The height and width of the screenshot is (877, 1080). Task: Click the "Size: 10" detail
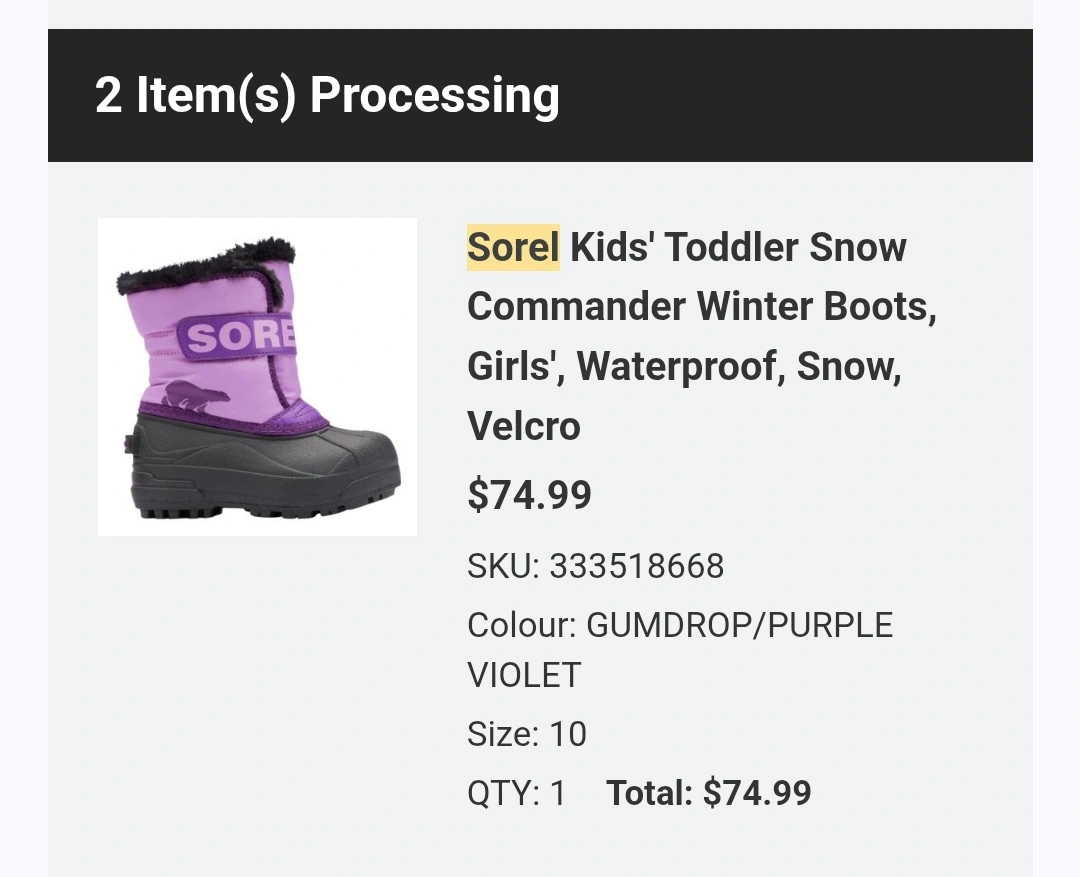pos(526,735)
